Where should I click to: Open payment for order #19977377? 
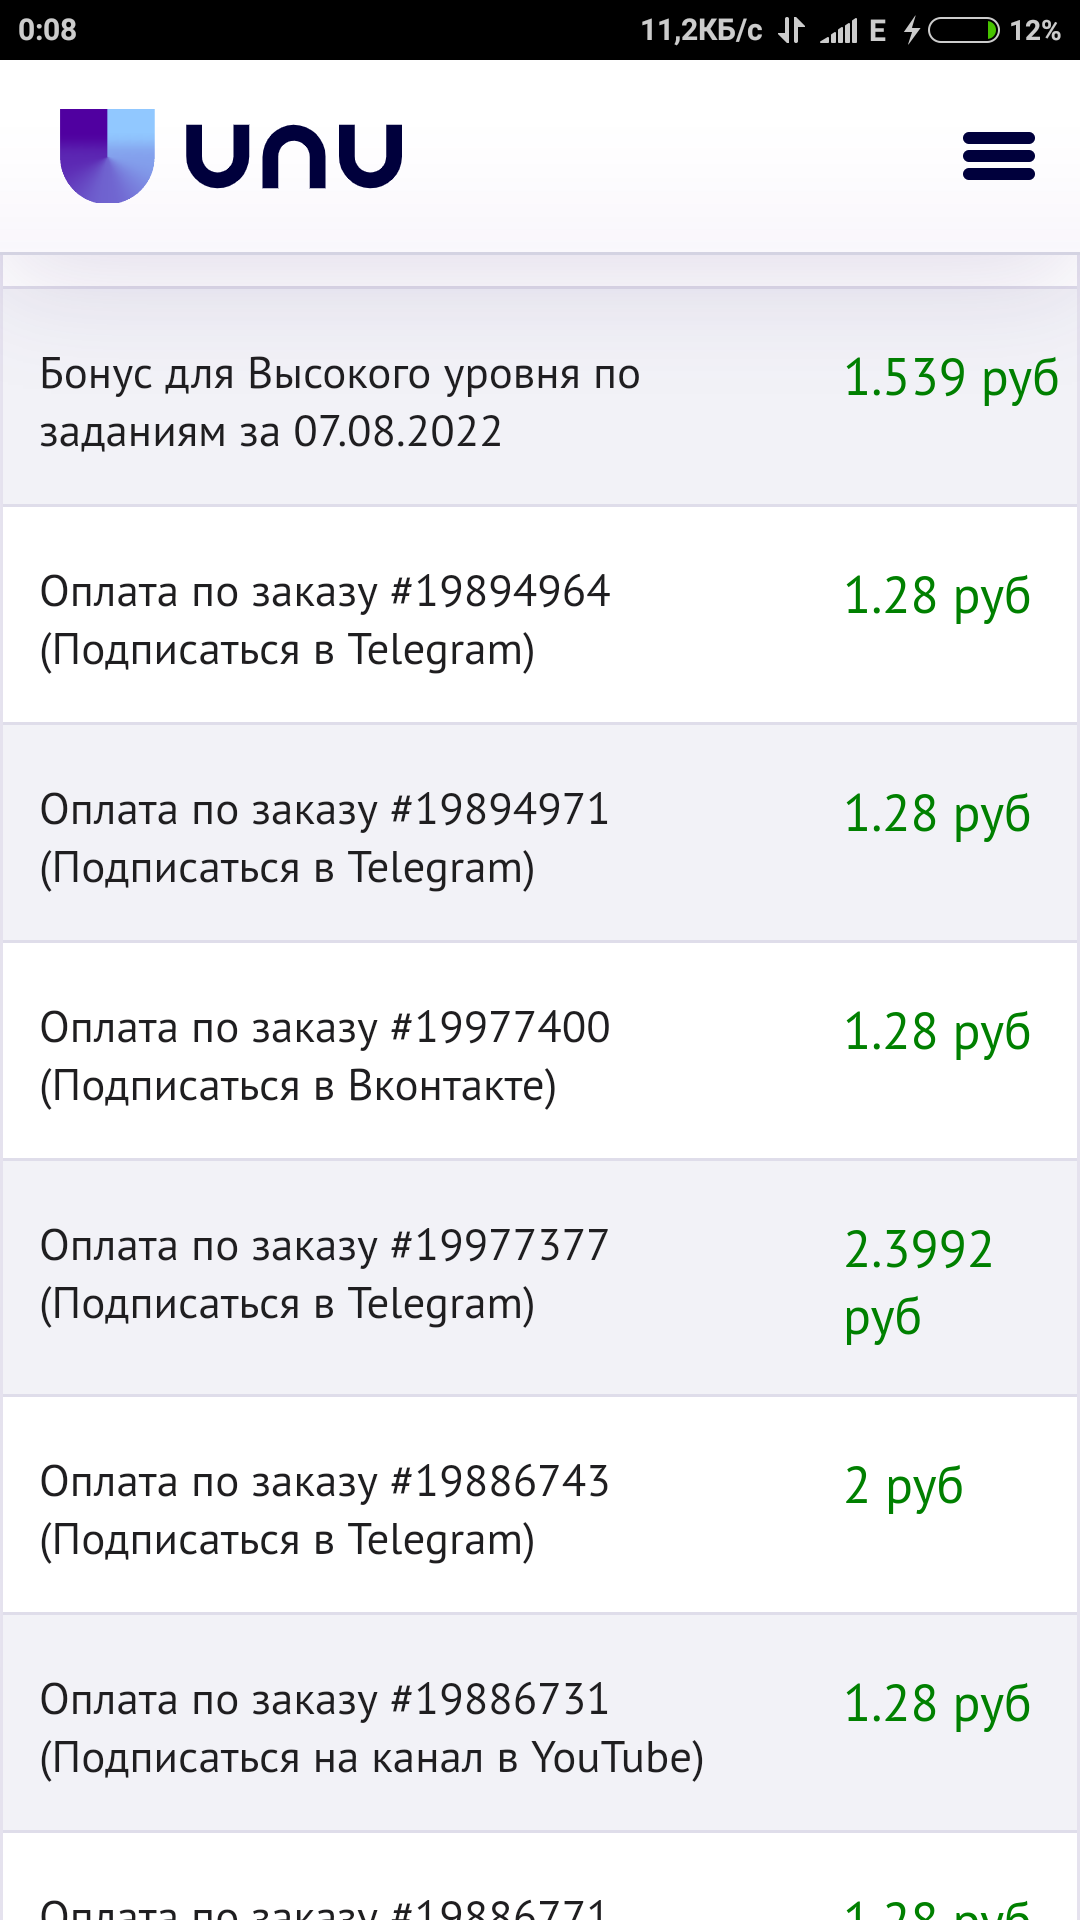(x=325, y=1274)
